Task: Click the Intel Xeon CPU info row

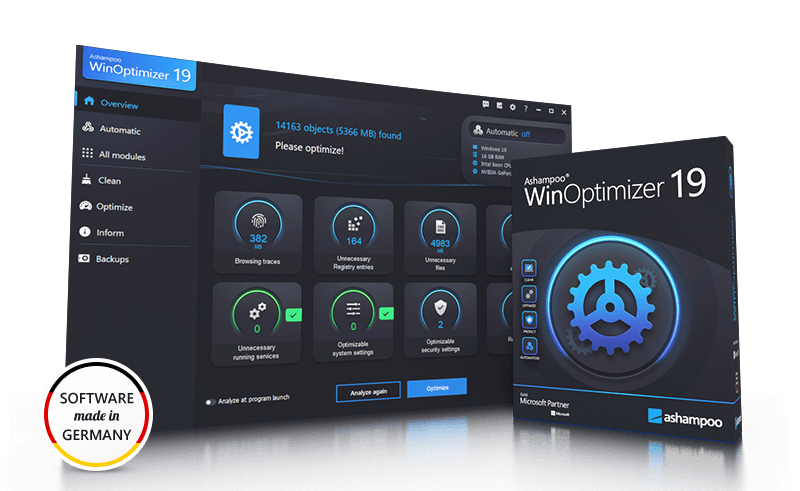Action: pos(492,164)
